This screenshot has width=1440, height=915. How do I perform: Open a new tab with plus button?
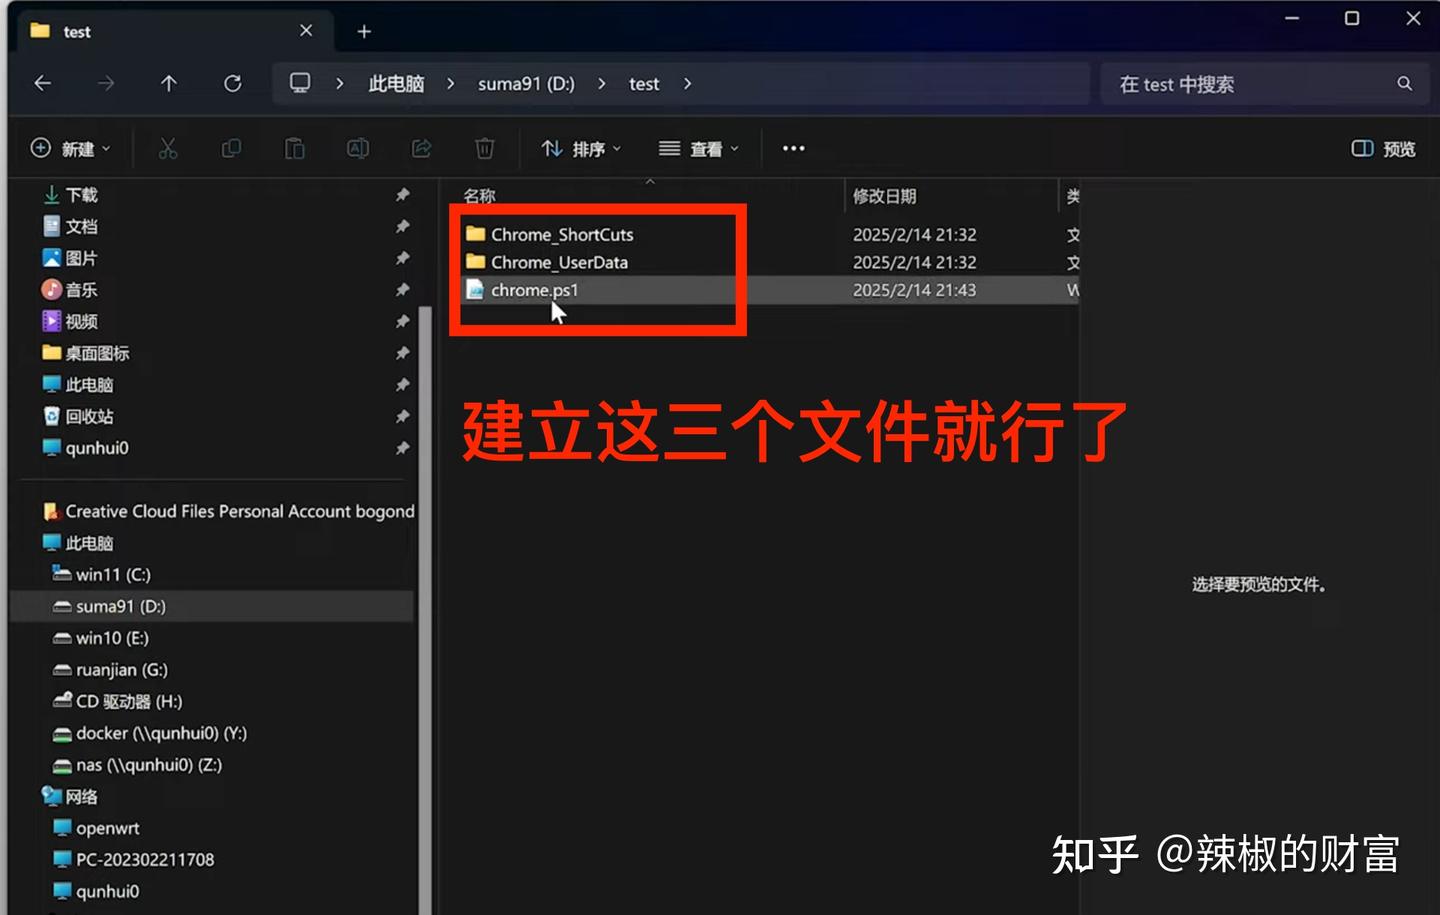[364, 32]
